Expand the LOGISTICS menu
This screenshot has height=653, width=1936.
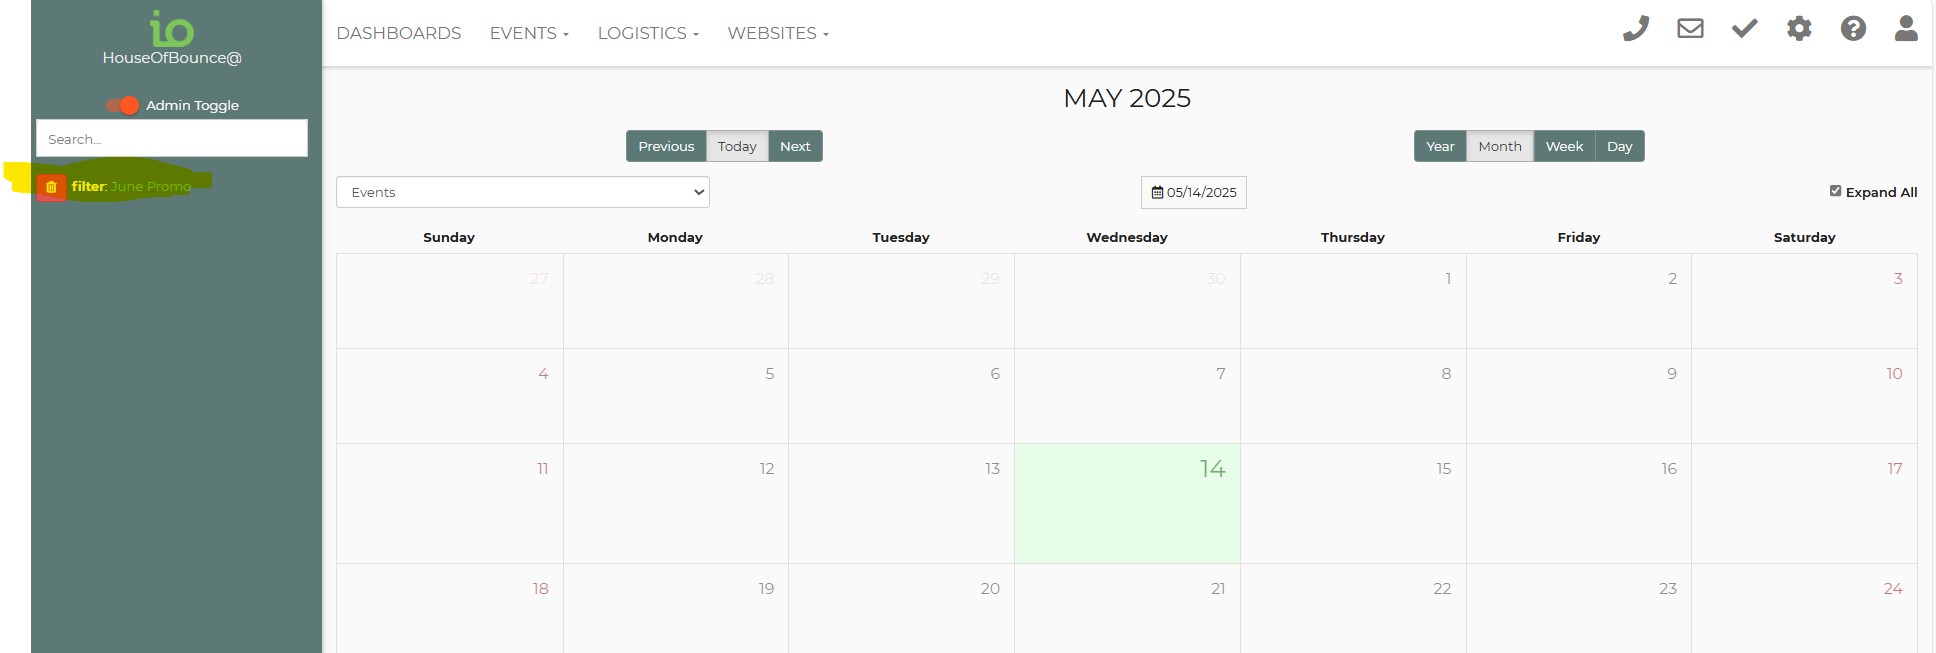[x=648, y=33]
